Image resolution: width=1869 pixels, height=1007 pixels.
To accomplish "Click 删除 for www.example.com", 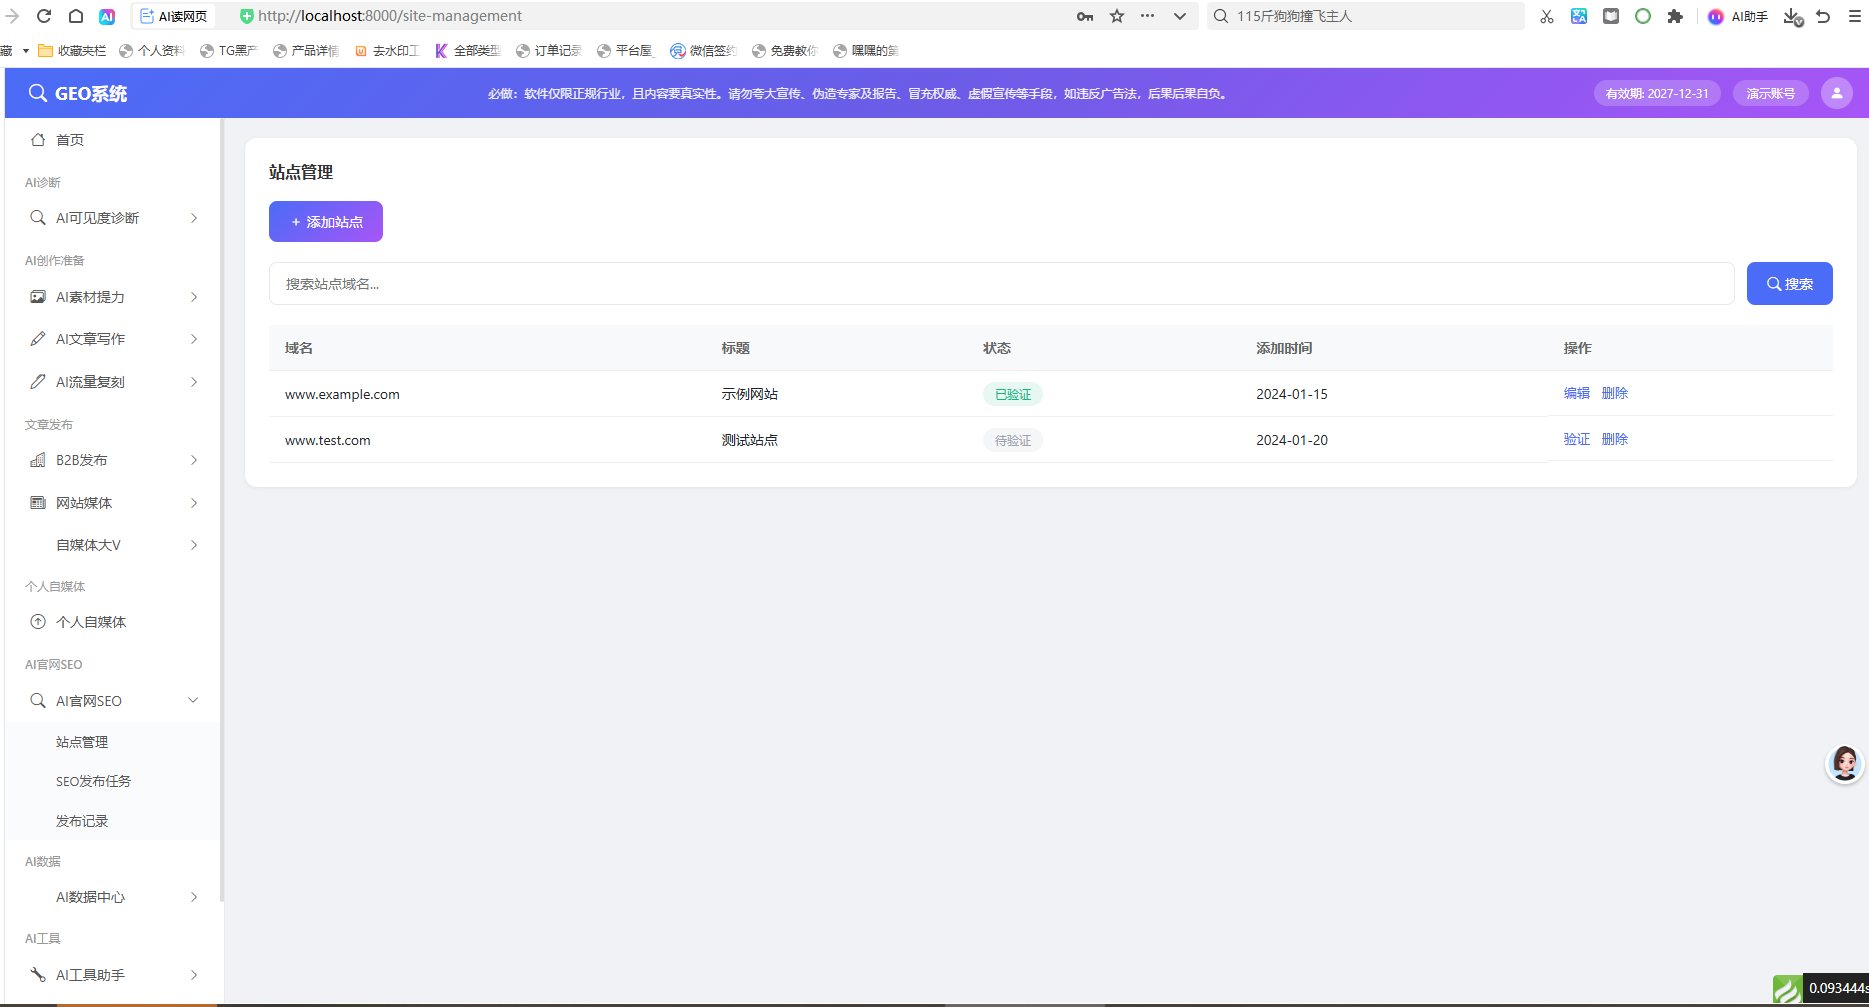I will pyautogui.click(x=1615, y=393).
